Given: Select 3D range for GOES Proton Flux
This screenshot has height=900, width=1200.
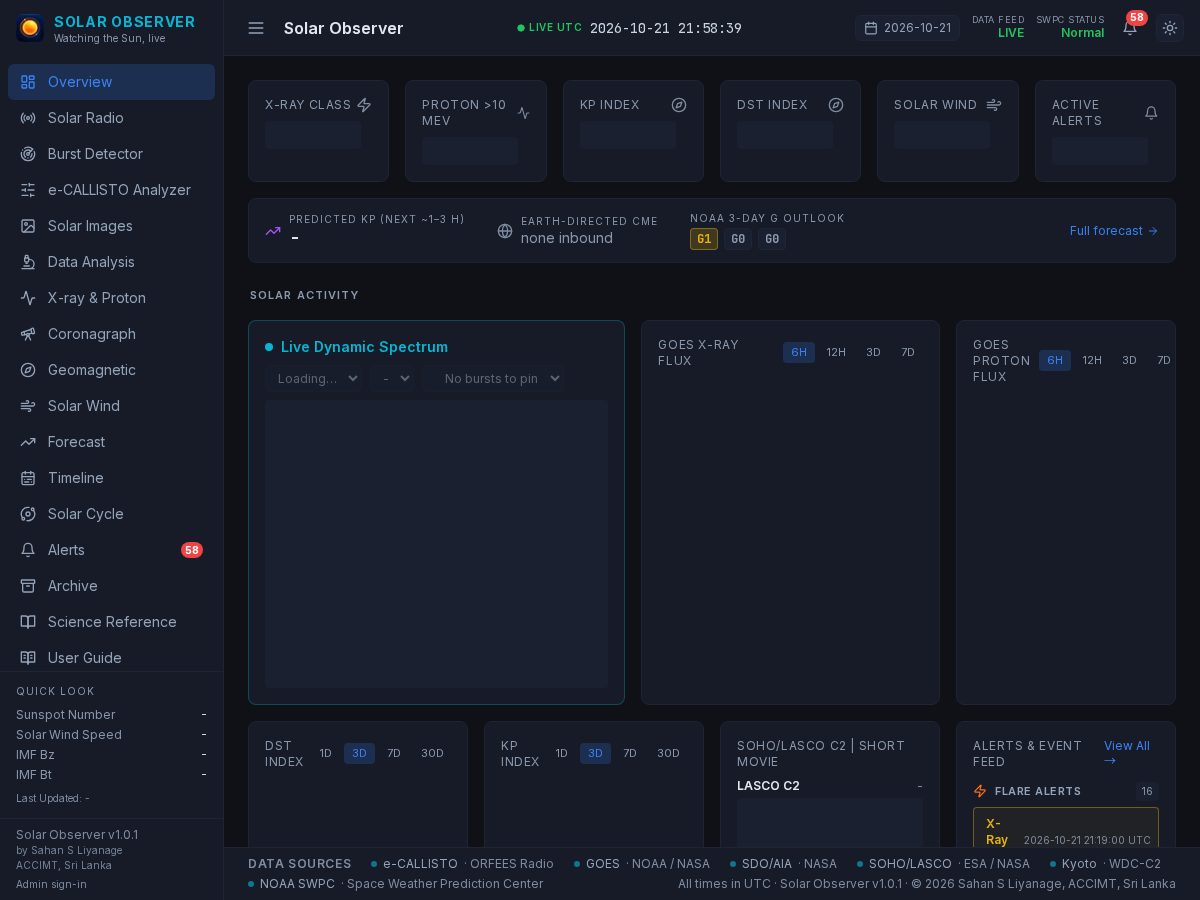Looking at the screenshot, I should pos(1129,360).
